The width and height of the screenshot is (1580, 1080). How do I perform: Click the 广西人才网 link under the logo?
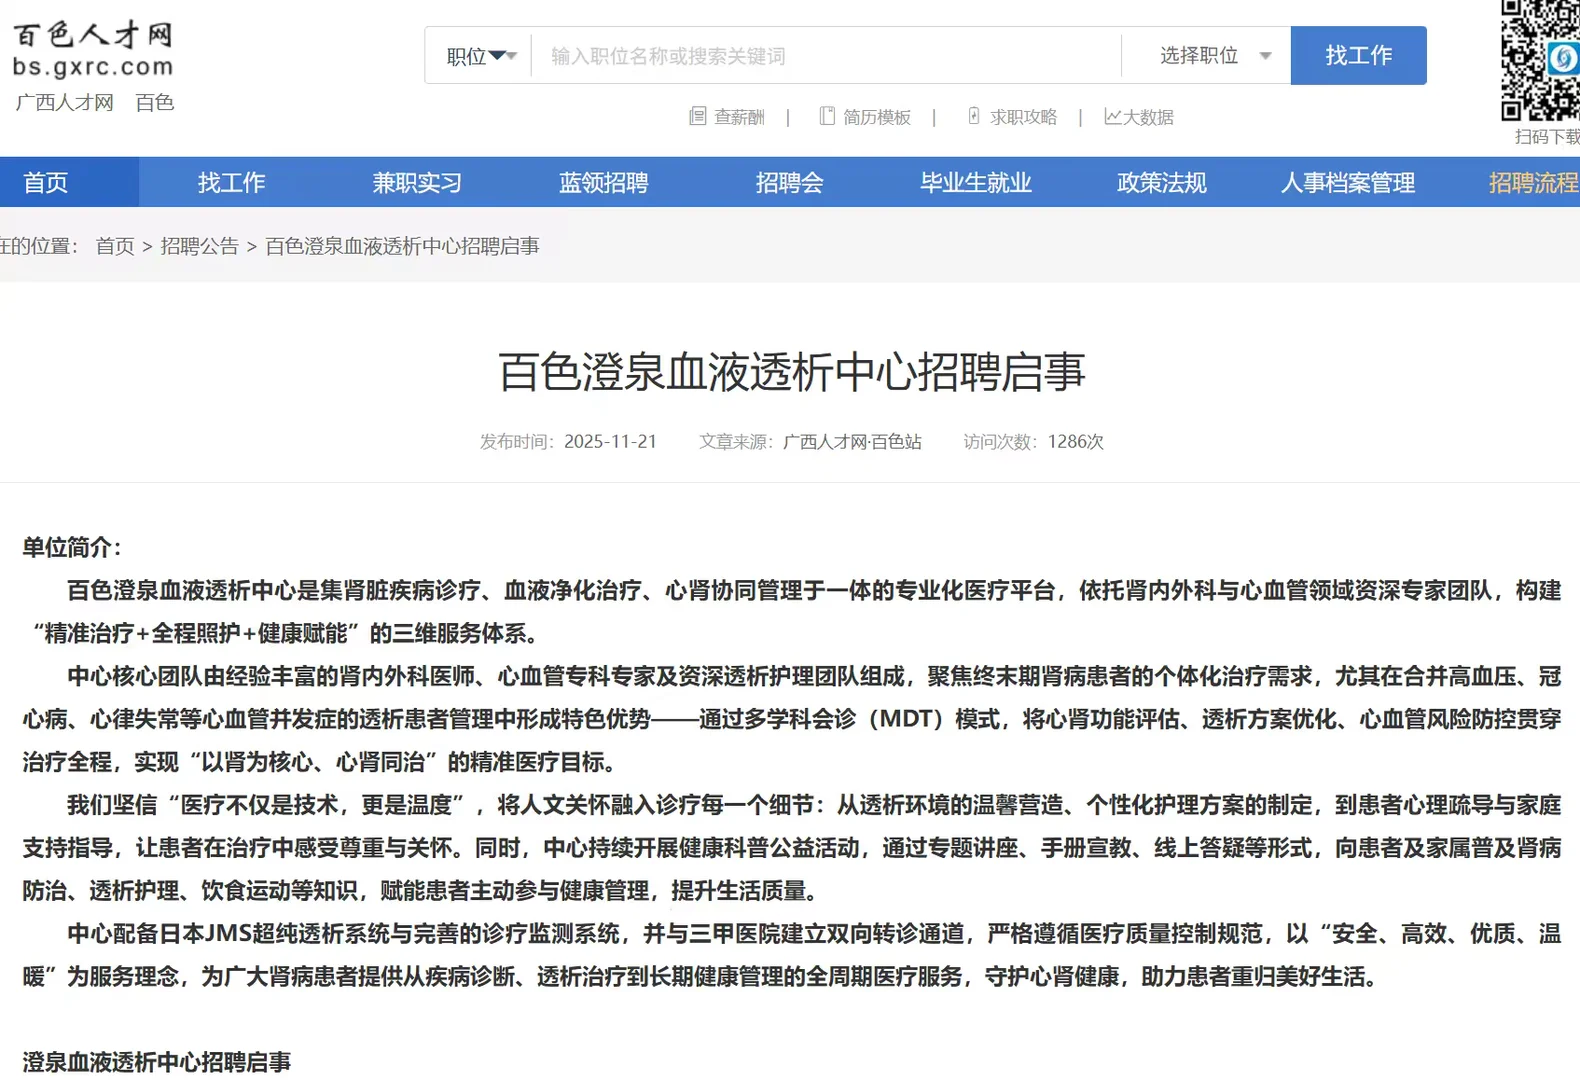[65, 102]
